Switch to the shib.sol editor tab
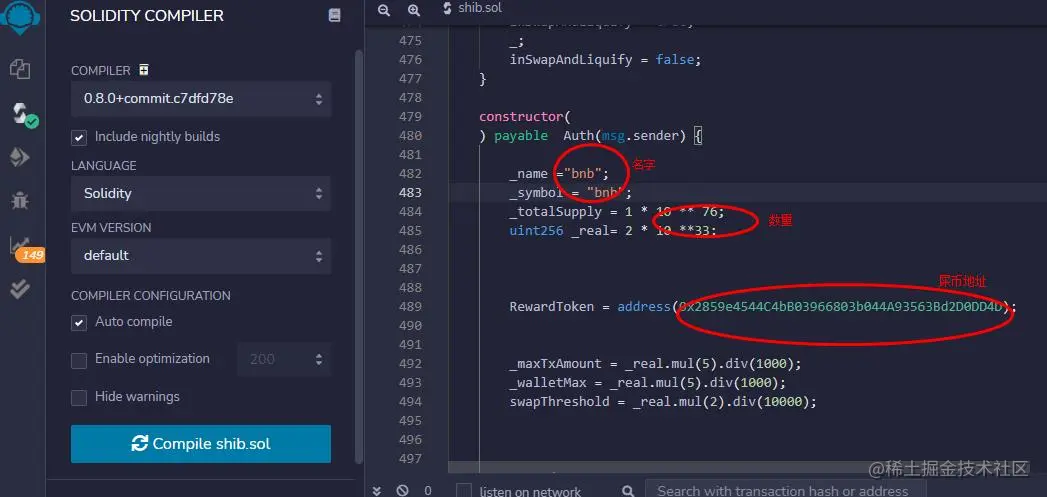This screenshot has width=1047, height=497. pos(472,9)
